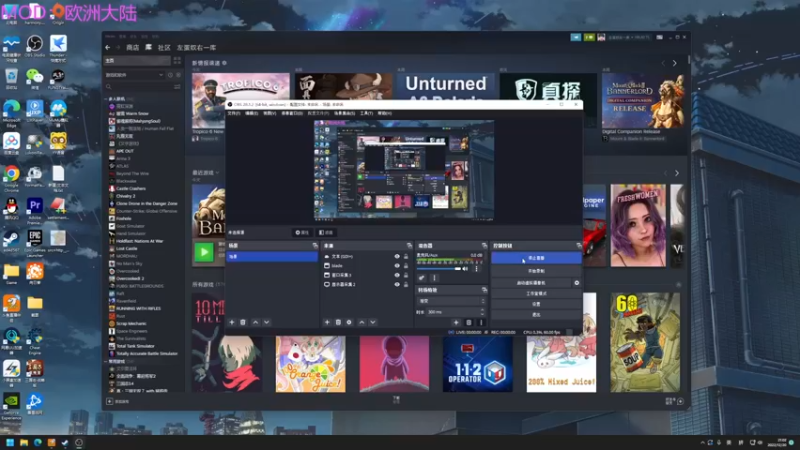800x450 pixels.
Task: Open Steam library type filter dropdown
Action: tap(135, 75)
